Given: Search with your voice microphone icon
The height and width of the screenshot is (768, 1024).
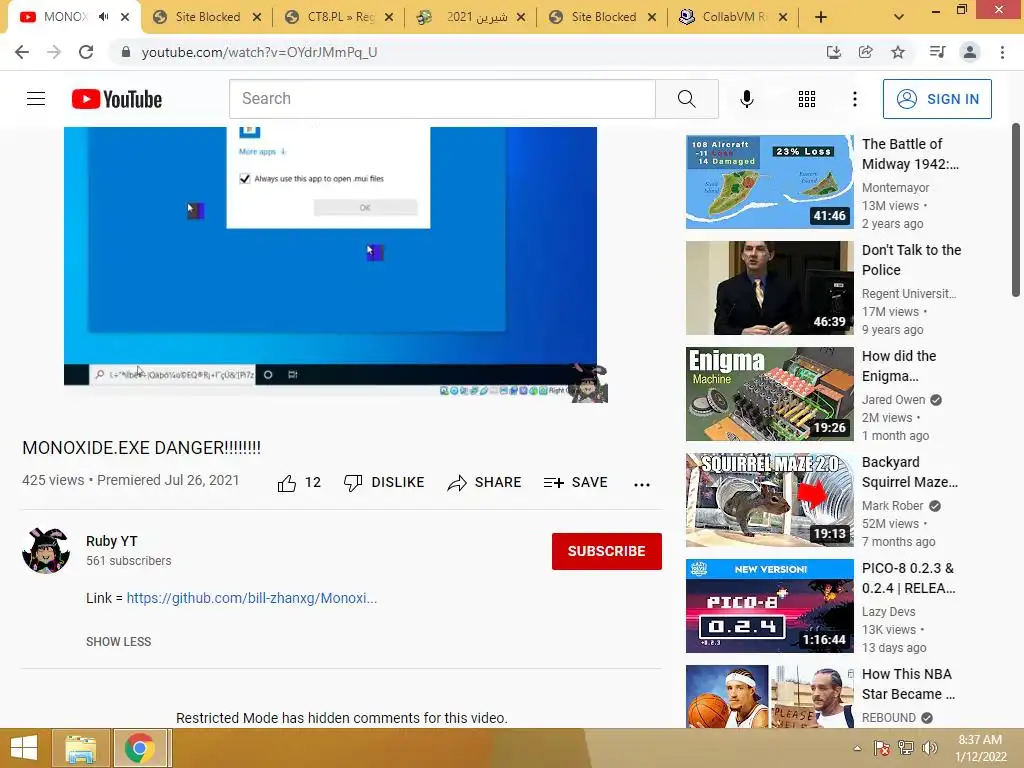Looking at the screenshot, I should point(746,99).
